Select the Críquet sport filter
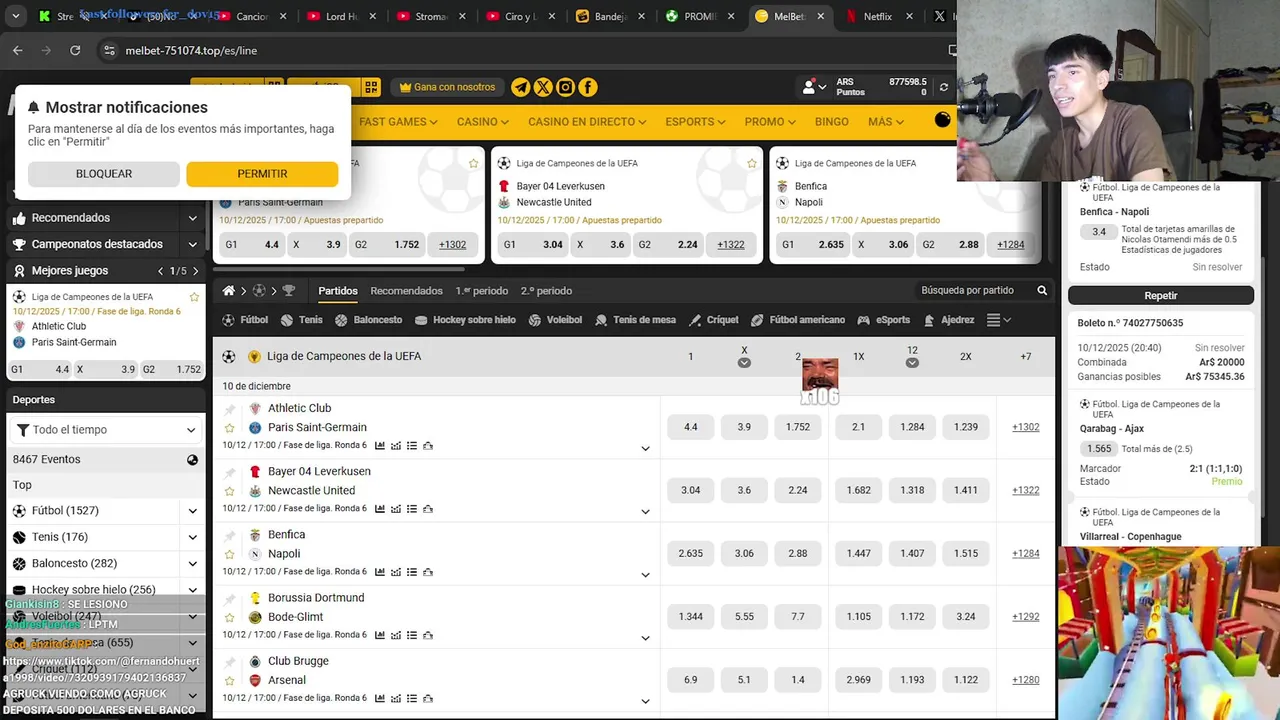The height and width of the screenshot is (720, 1280). pos(714,320)
